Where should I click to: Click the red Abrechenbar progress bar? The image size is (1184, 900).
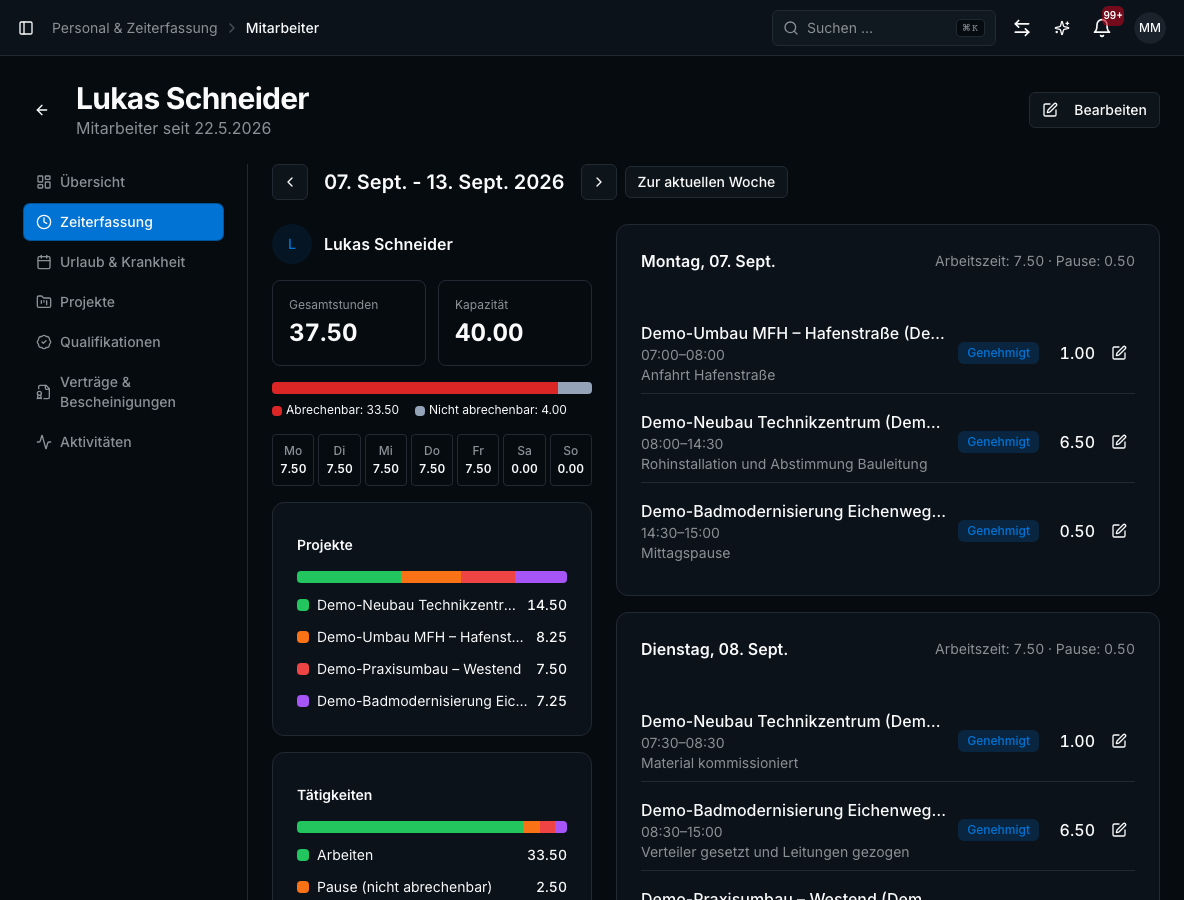pos(415,388)
